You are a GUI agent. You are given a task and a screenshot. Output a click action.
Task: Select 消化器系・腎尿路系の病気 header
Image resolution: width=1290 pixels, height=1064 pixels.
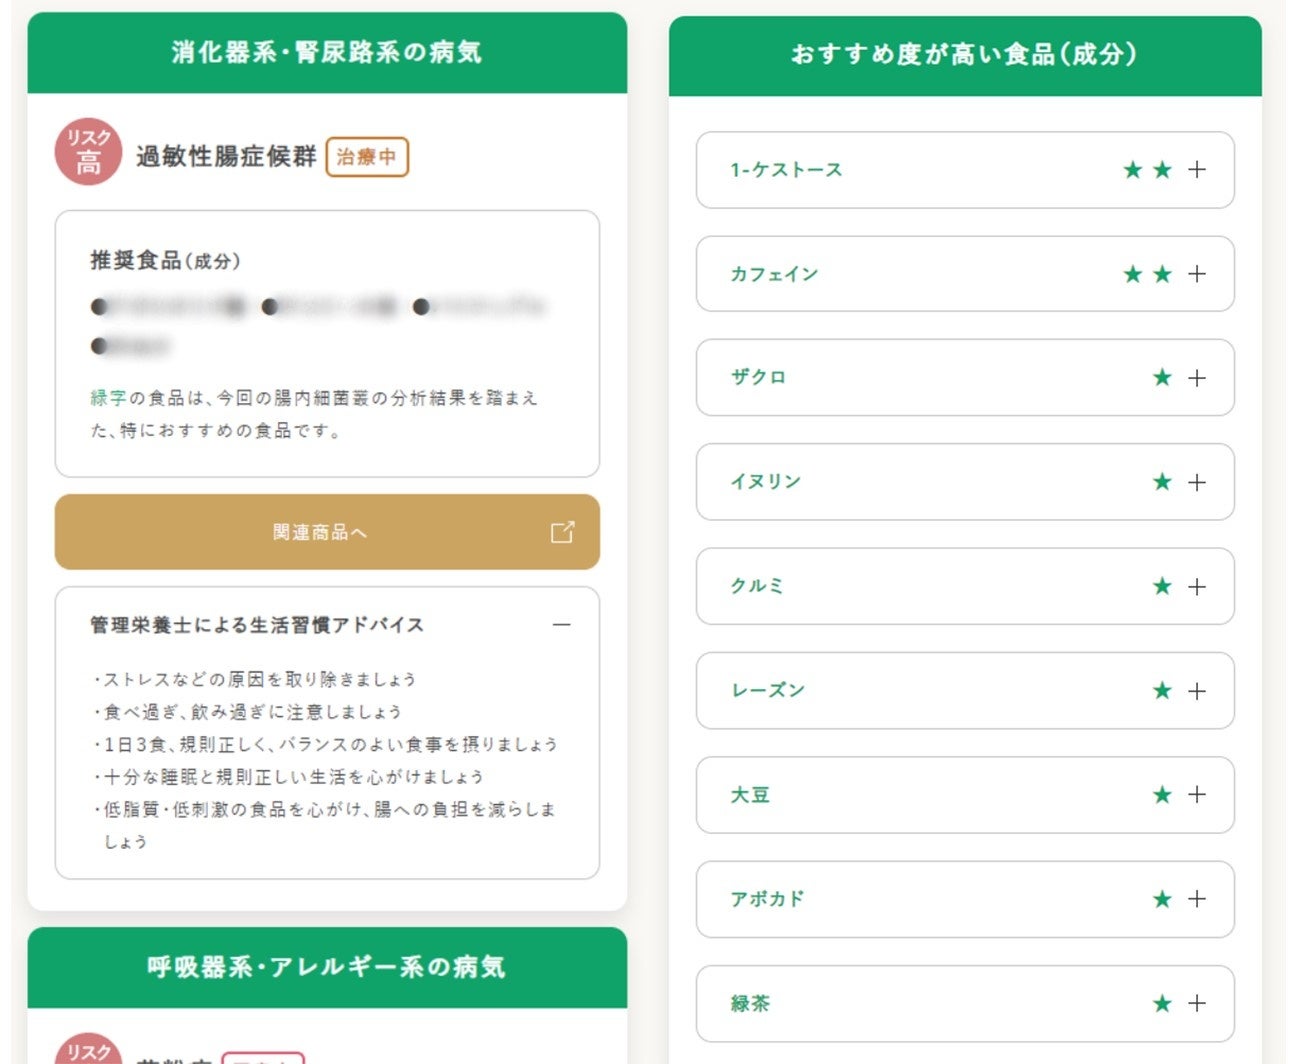[327, 52]
